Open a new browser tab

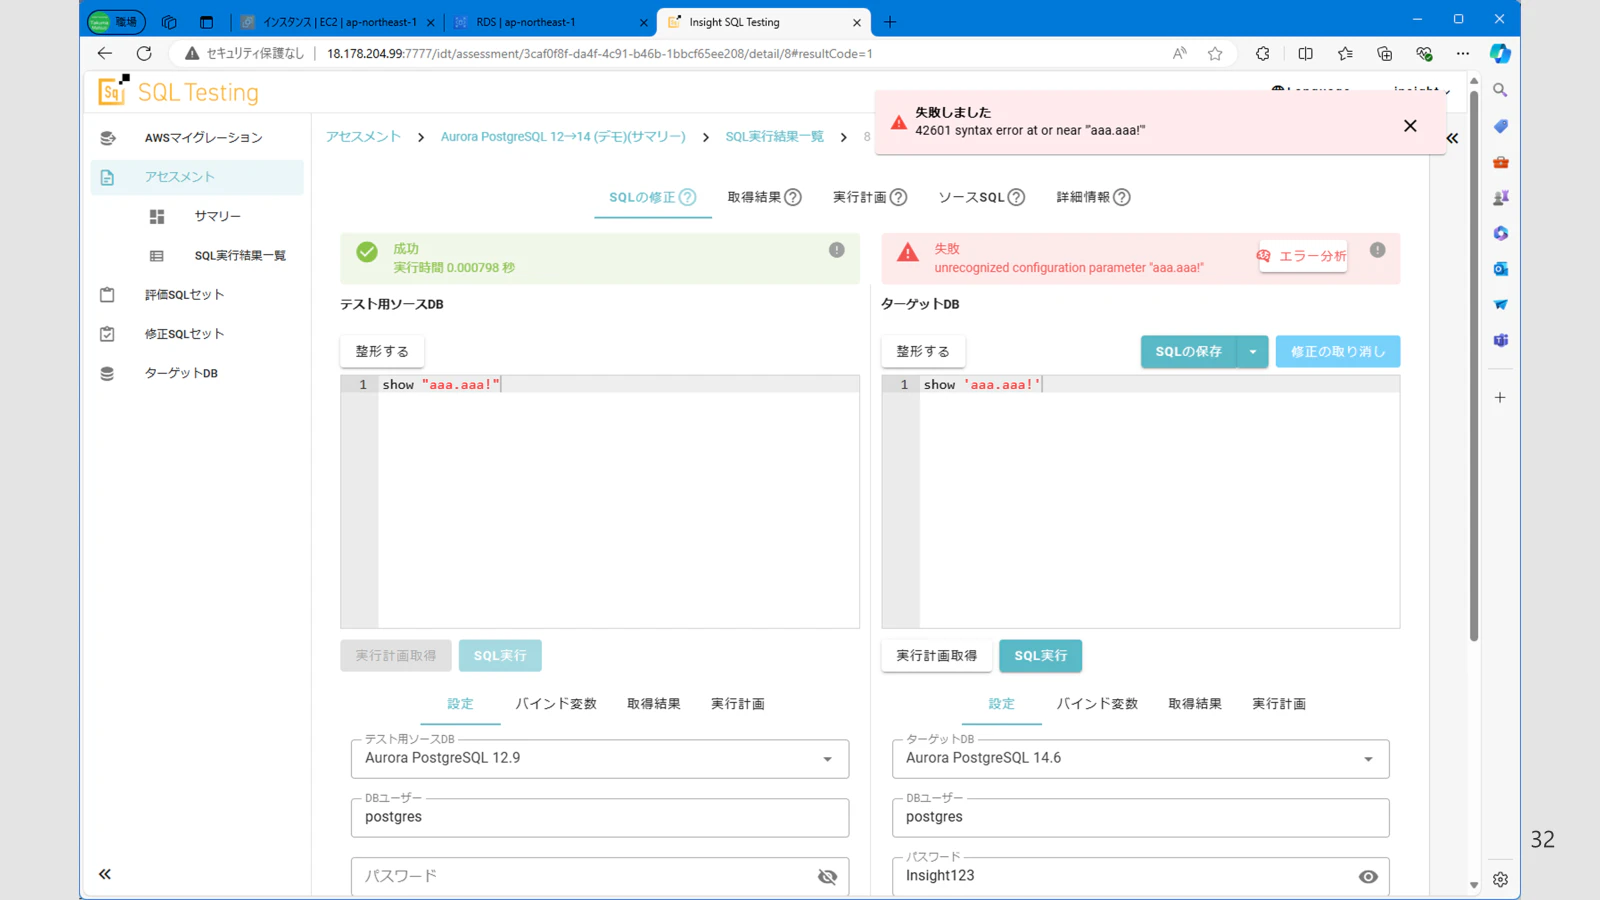[890, 22]
